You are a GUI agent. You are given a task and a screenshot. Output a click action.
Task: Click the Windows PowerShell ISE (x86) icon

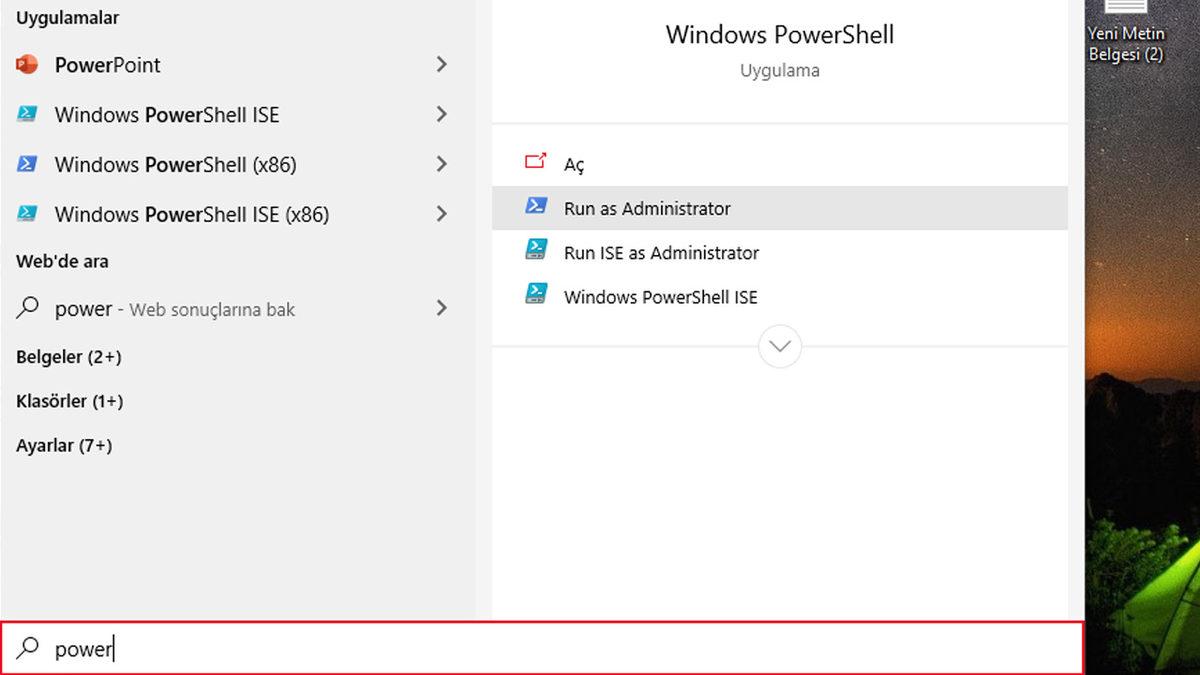27,214
